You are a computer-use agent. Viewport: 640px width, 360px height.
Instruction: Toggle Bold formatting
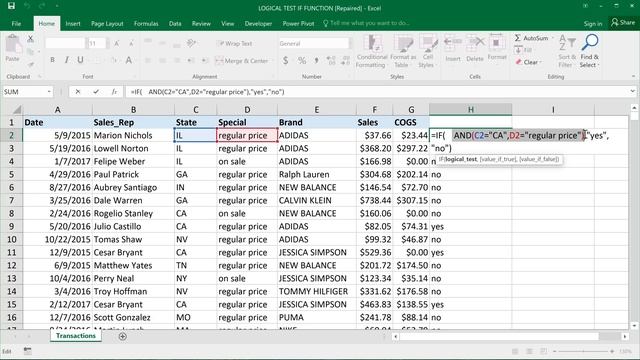52,60
